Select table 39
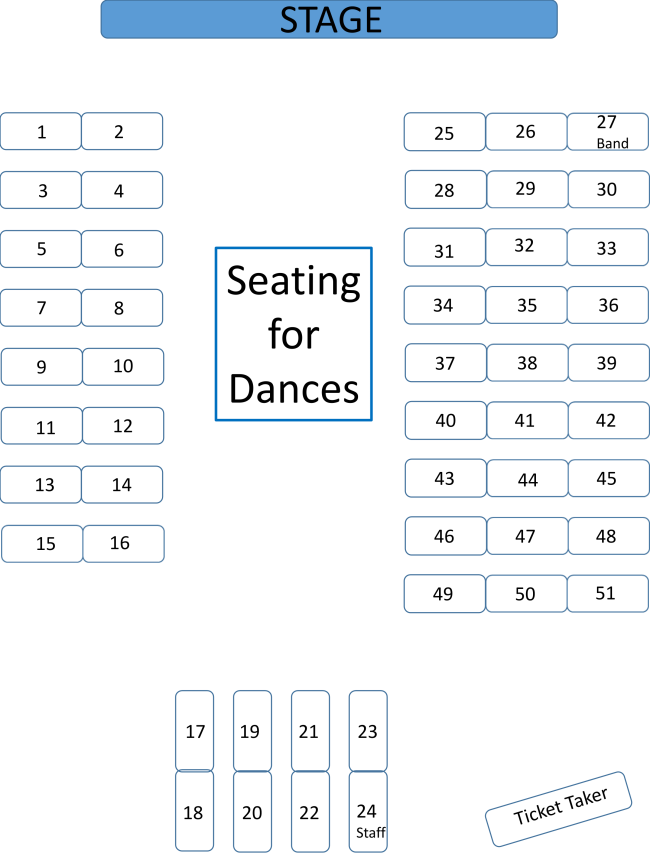Image resolution: width=650 pixels, height=853 pixels. click(x=609, y=362)
